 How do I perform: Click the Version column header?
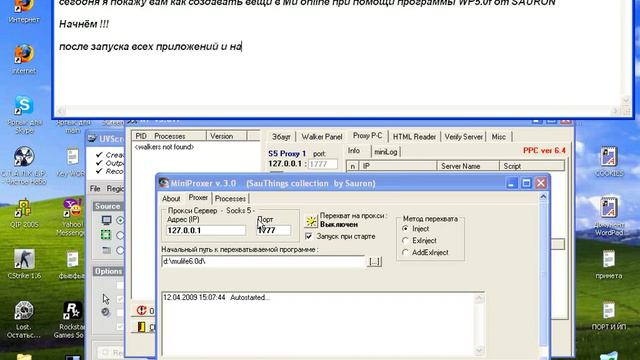coord(227,136)
